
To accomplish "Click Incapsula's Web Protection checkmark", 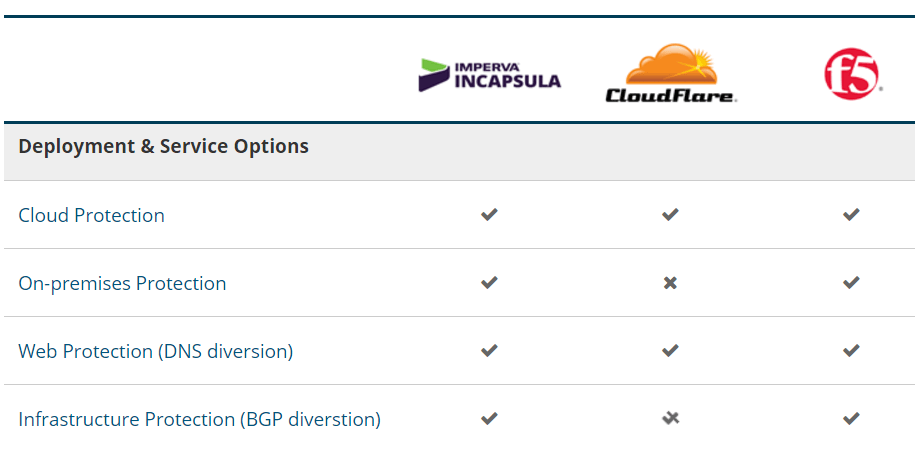I will (489, 351).
